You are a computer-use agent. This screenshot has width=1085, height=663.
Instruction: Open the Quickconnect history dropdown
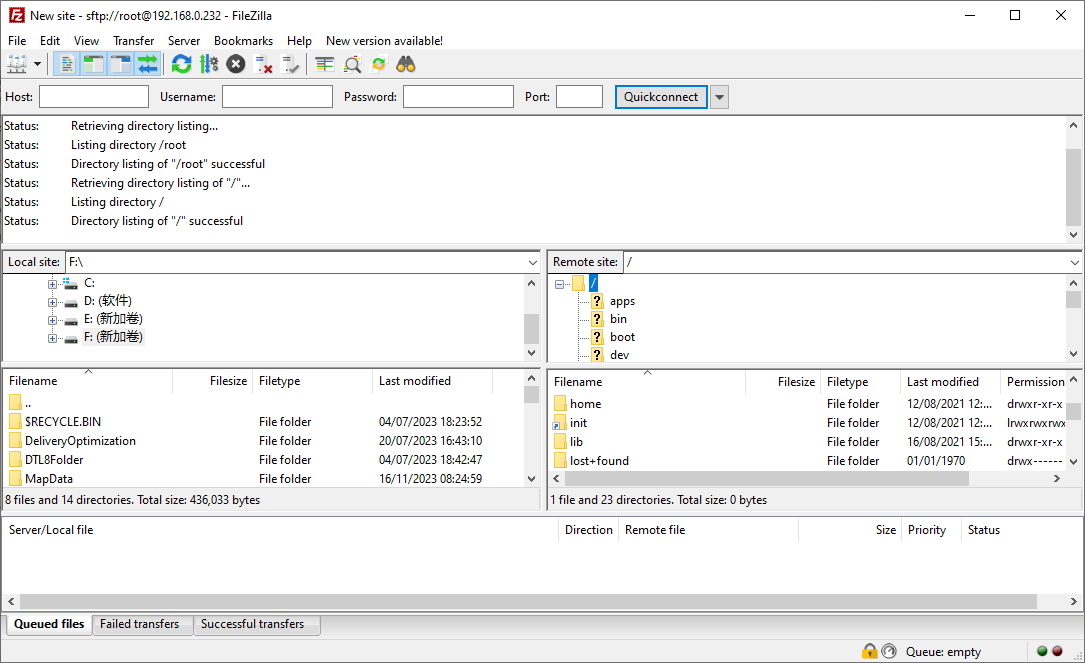pyautogui.click(x=720, y=97)
